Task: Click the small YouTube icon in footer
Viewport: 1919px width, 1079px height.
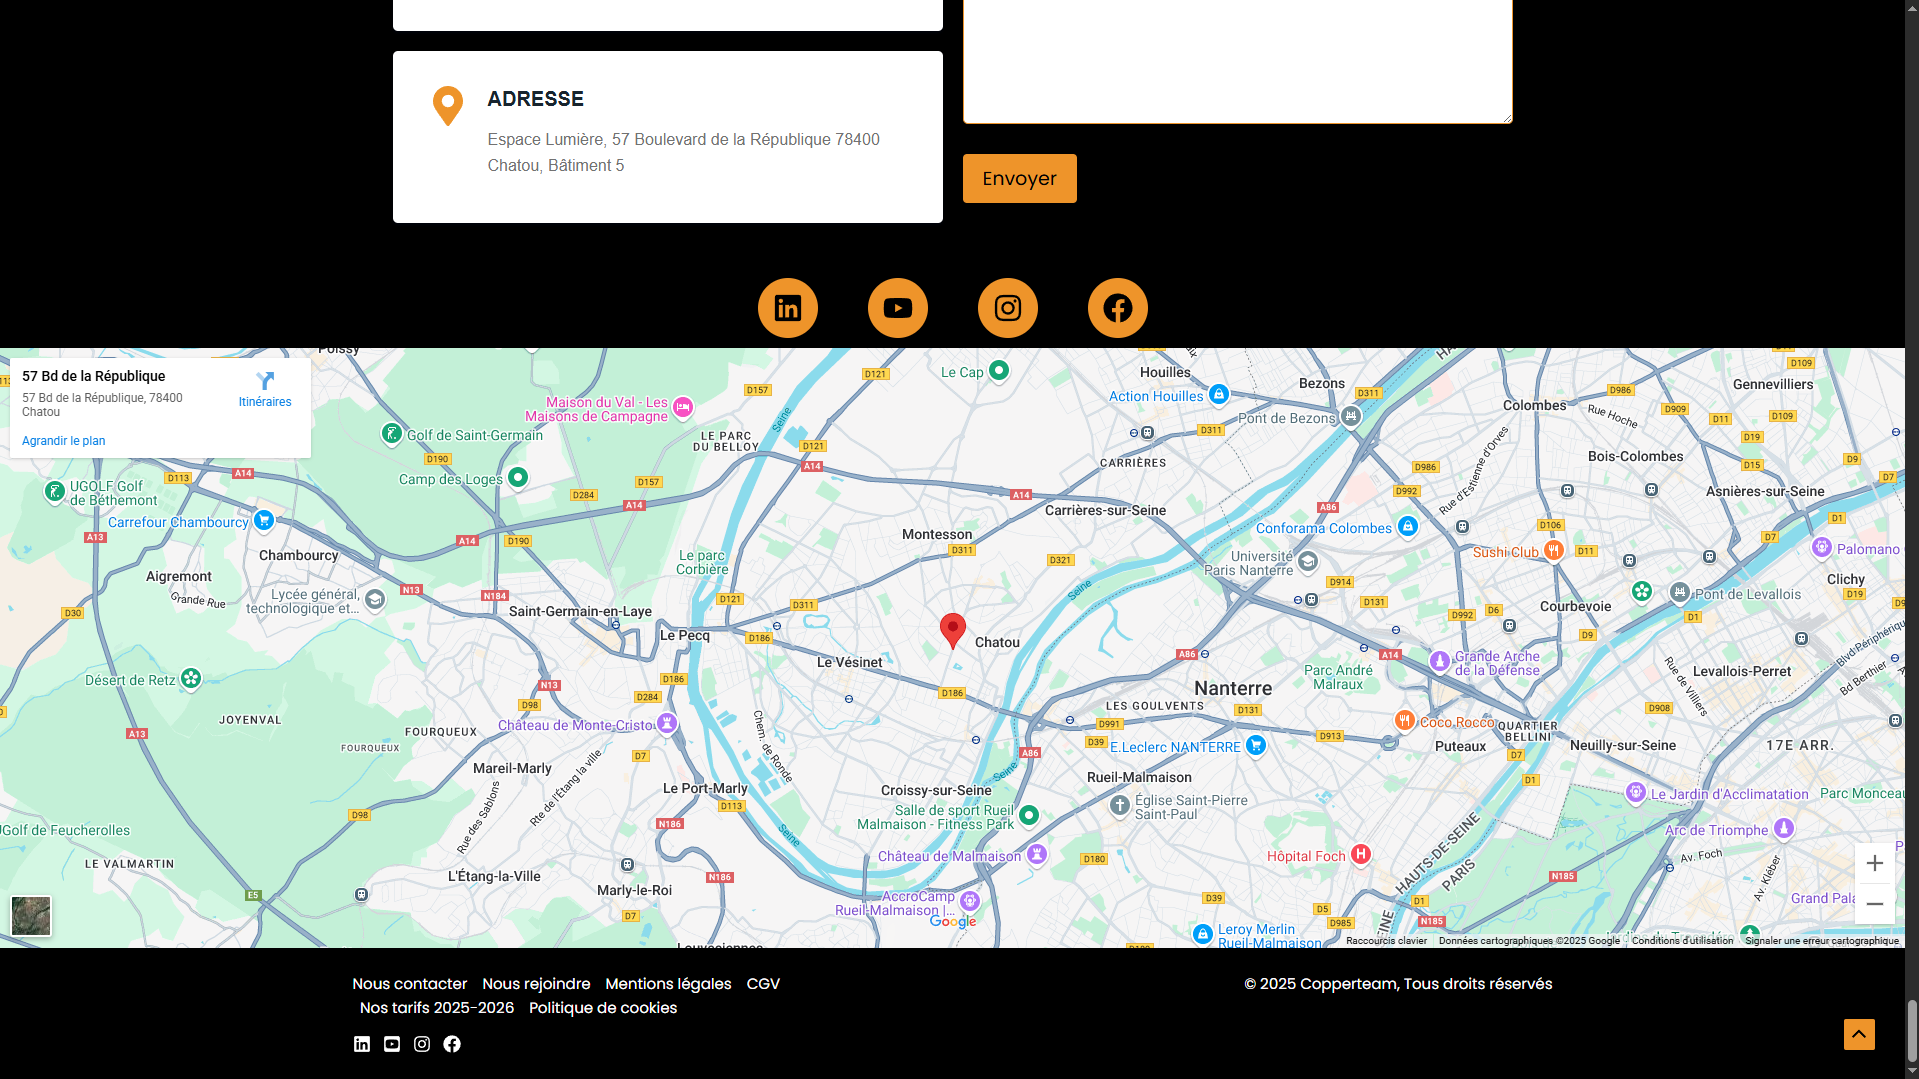Action: [392, 1044]
